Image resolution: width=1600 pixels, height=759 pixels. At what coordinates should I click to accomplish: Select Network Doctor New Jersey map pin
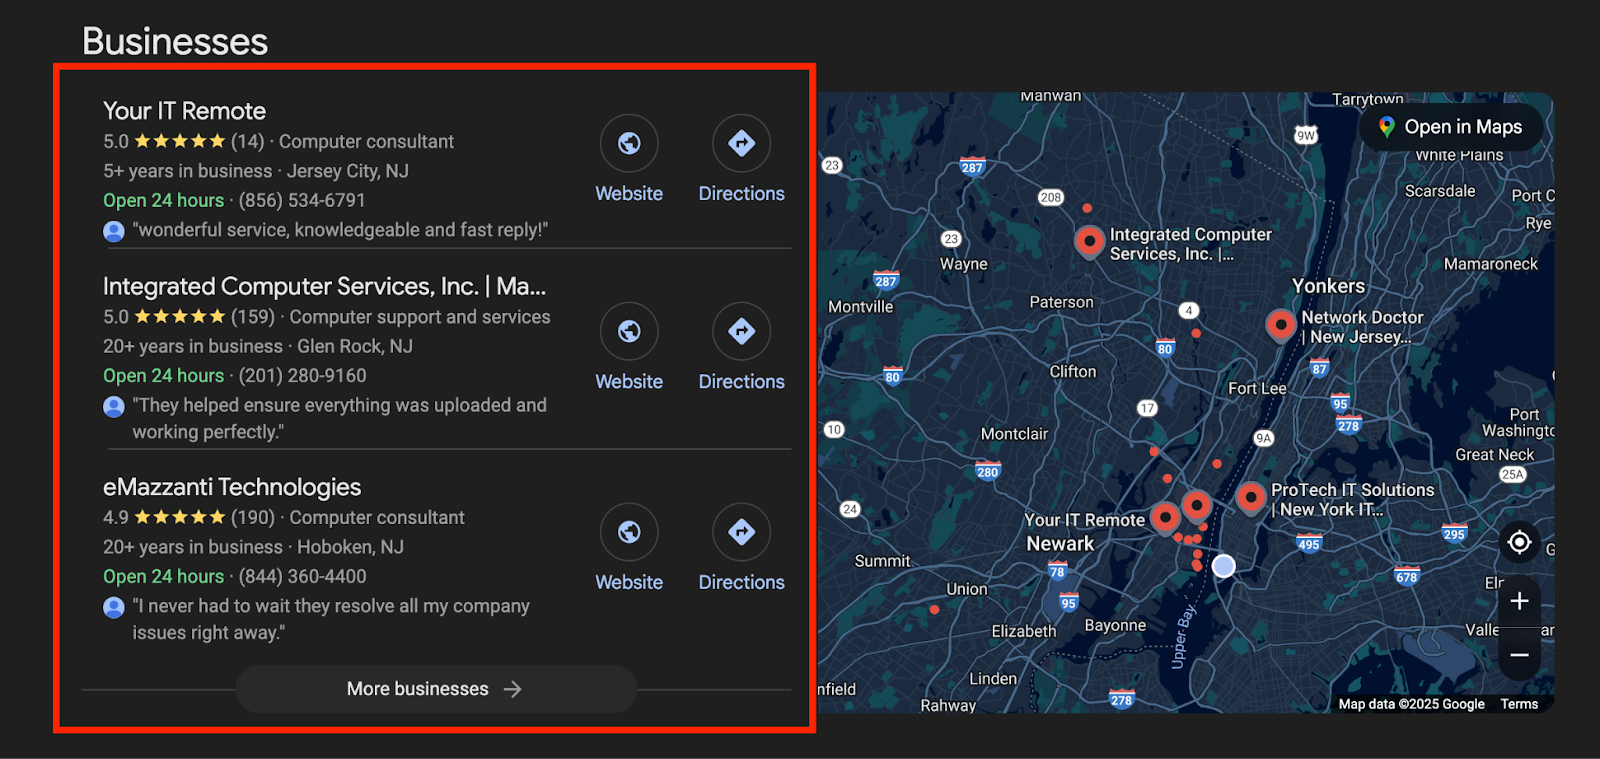coord(1280,325)
